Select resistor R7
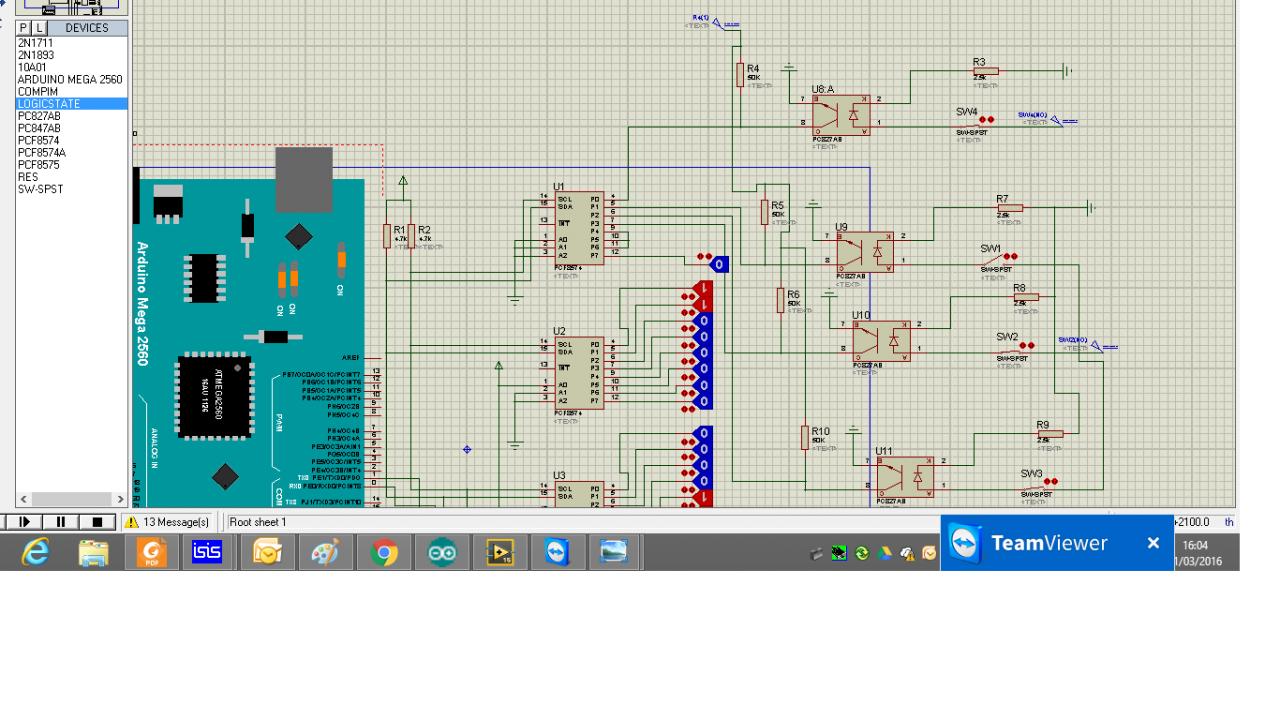Viewport: 1280px width, 720px height. 1008,208
